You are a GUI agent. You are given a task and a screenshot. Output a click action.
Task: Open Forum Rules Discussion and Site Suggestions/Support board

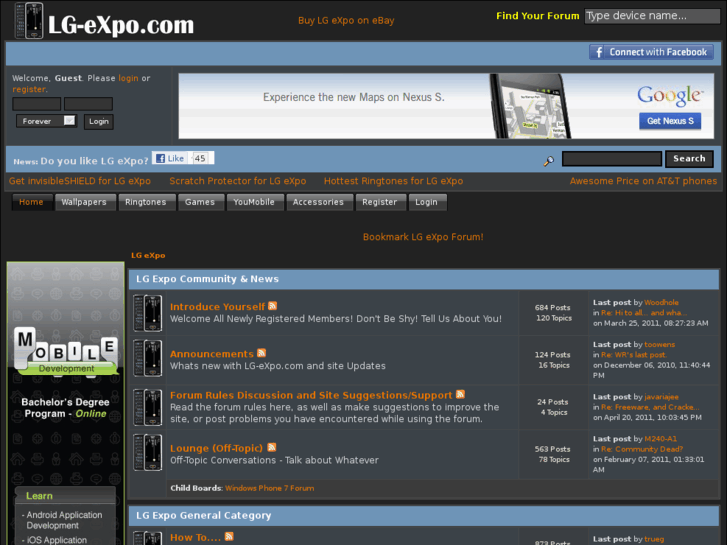tap(311, 395)
